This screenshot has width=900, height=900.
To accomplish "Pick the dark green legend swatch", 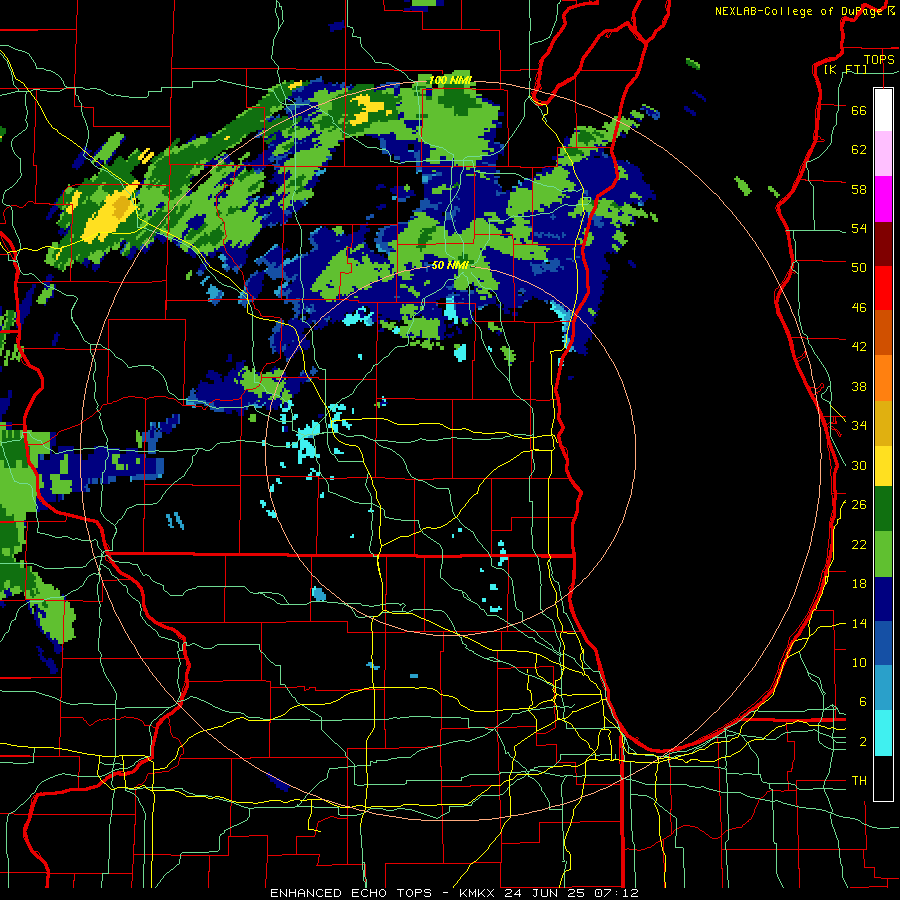I will click(x=883, y=509).
